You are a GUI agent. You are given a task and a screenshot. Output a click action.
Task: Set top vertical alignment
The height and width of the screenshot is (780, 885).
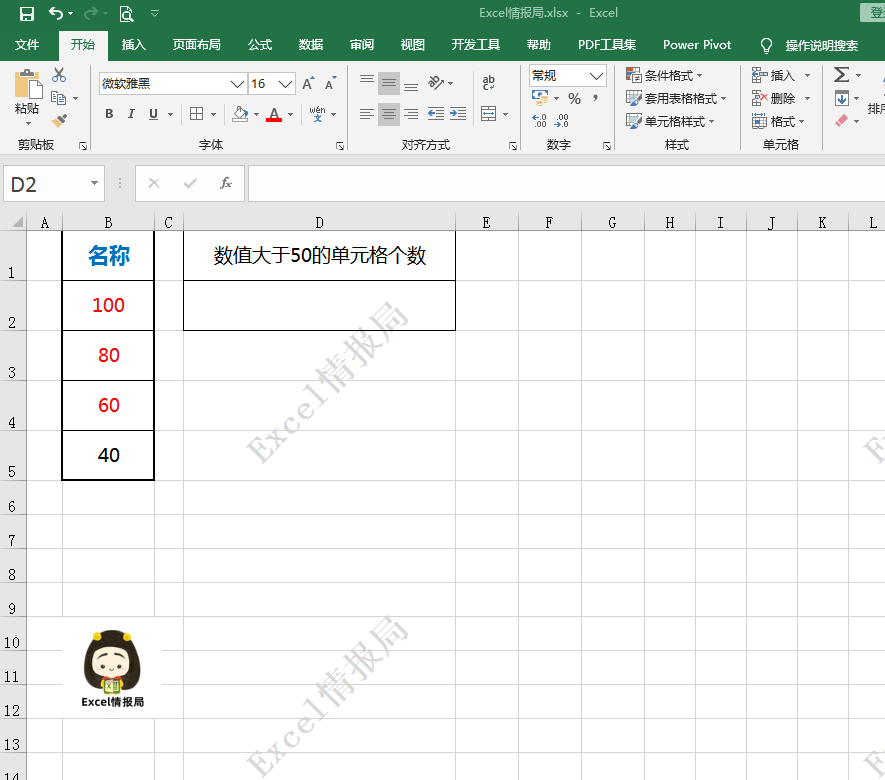coord(367,83)
